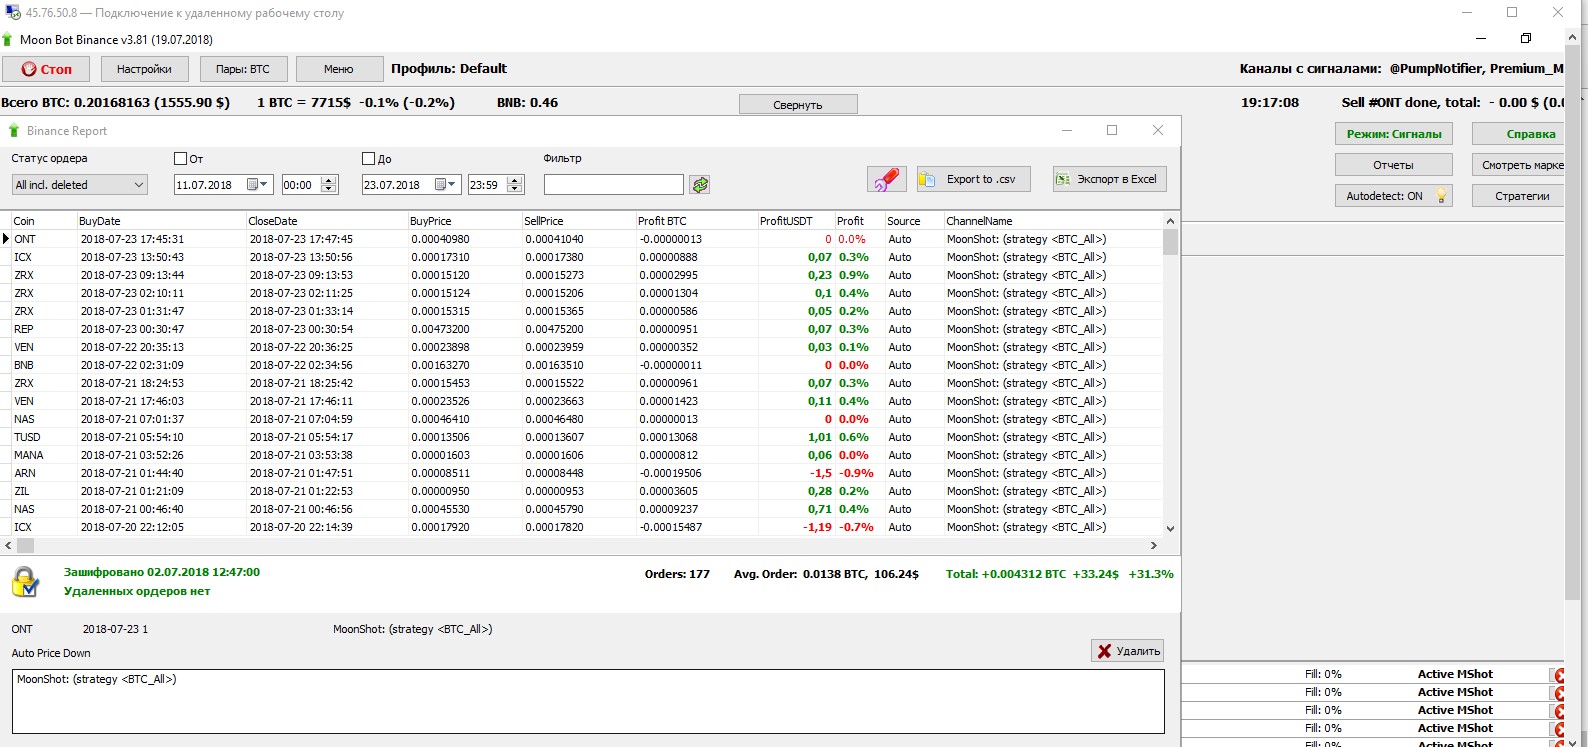Increase the 23:59 time with the up arrow
1588x747 pixels.
tap(515, 180)
